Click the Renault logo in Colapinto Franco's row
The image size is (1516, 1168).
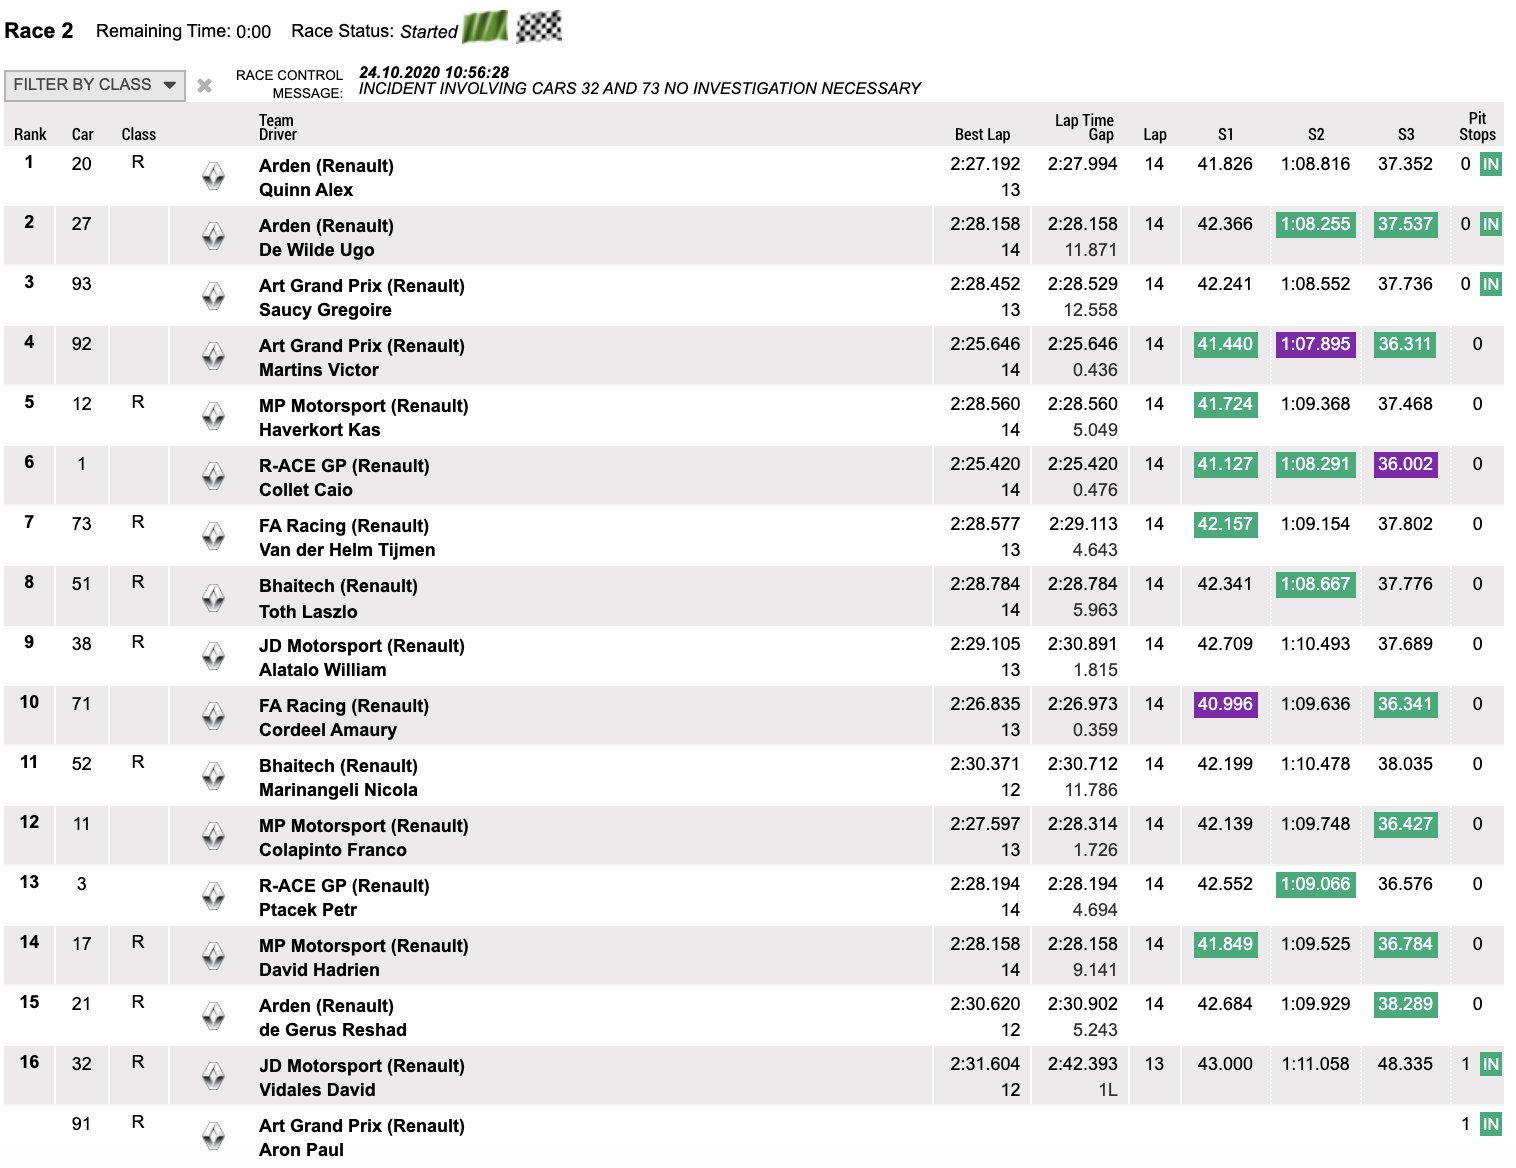pos(213,836)
